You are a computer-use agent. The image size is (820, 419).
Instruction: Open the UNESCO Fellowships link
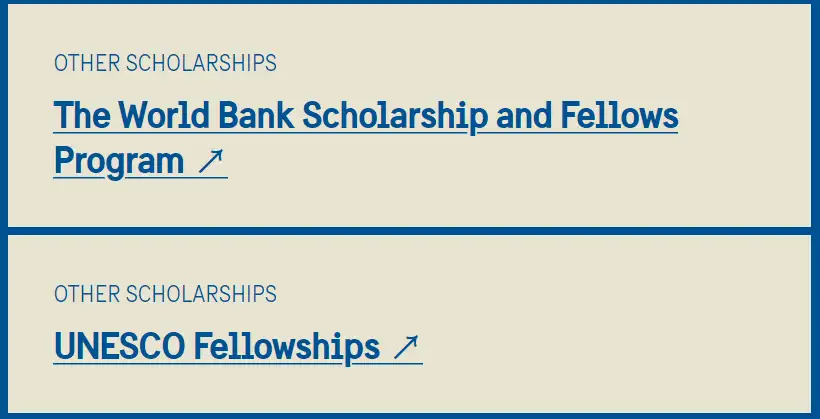click(x=217, y=347)
